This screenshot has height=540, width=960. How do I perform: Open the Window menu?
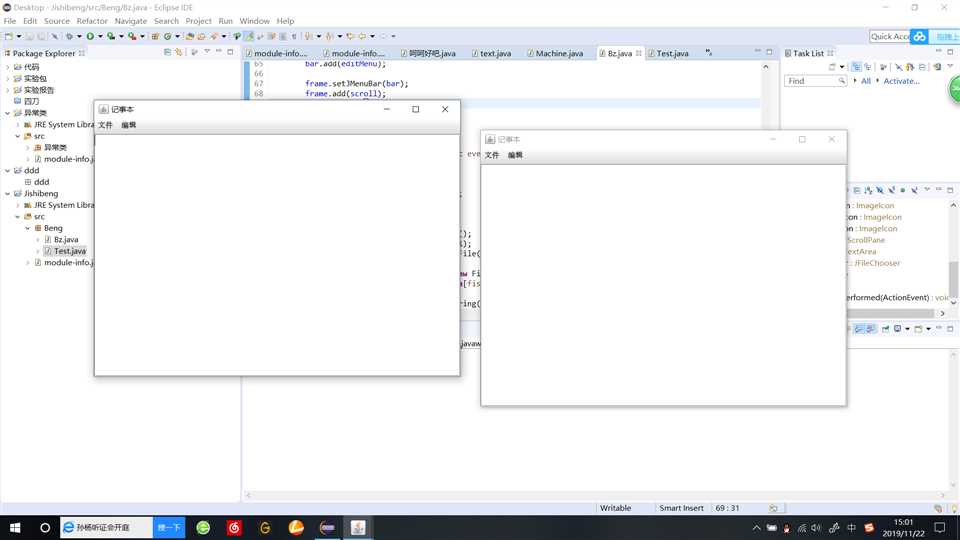(254, 21)
